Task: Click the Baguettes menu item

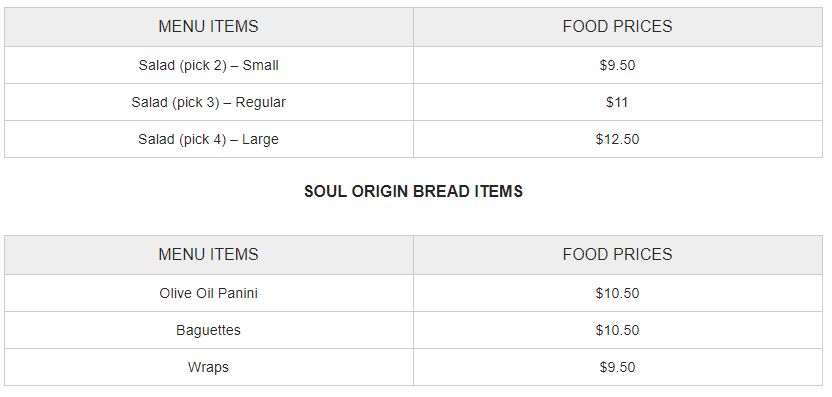Action: click(209, 330)
